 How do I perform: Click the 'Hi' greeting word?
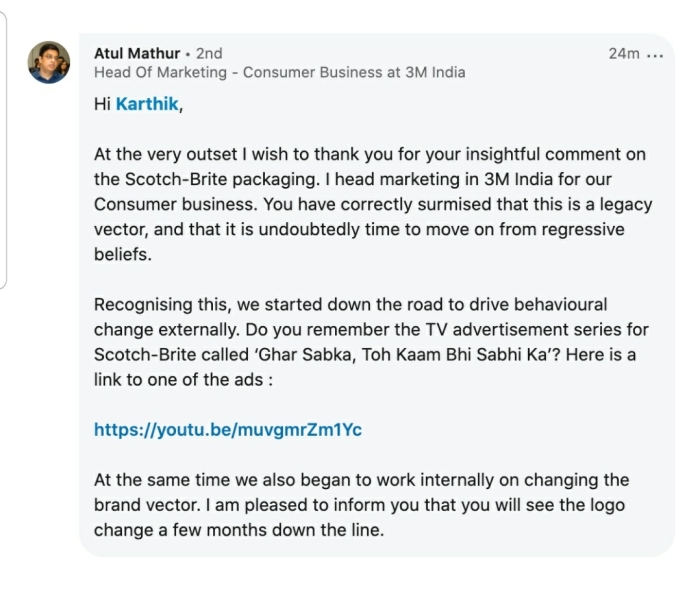pos(102,104)
